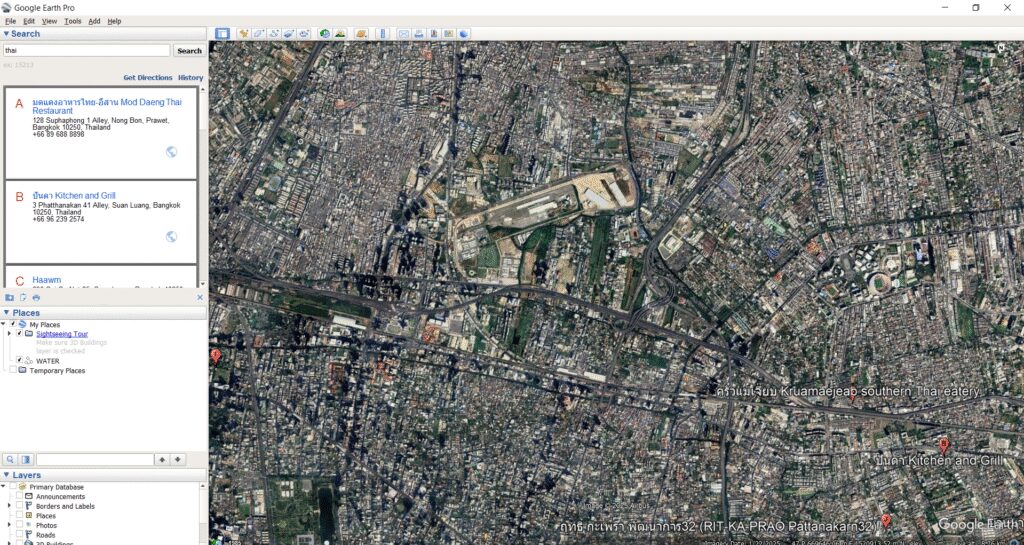Clear search results with the X icon
This screenshot has height=545, width=1024.
tap(200, 298)
